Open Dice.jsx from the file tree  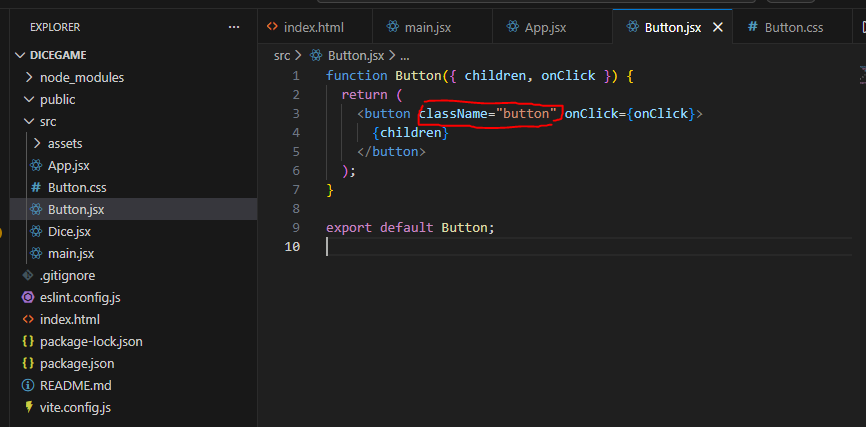tap(69, 231)
